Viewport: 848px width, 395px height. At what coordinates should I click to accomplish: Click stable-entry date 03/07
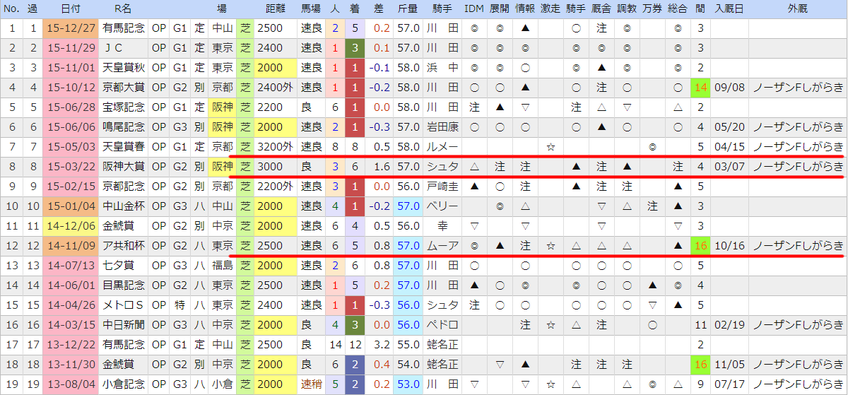[x=728, y=167]
